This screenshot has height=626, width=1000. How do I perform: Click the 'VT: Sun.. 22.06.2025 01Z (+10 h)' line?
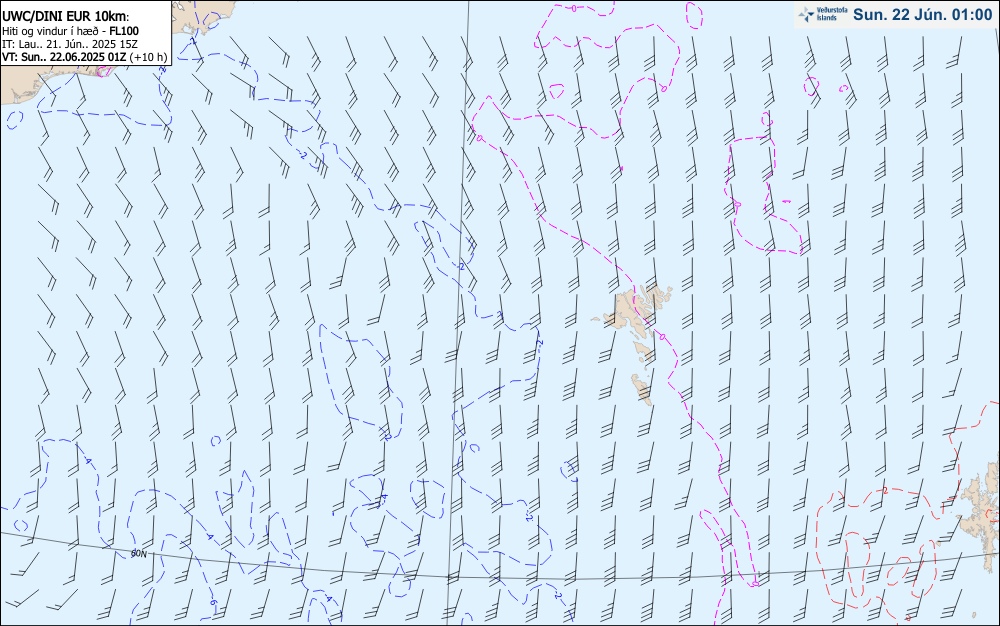click(84, 57)
